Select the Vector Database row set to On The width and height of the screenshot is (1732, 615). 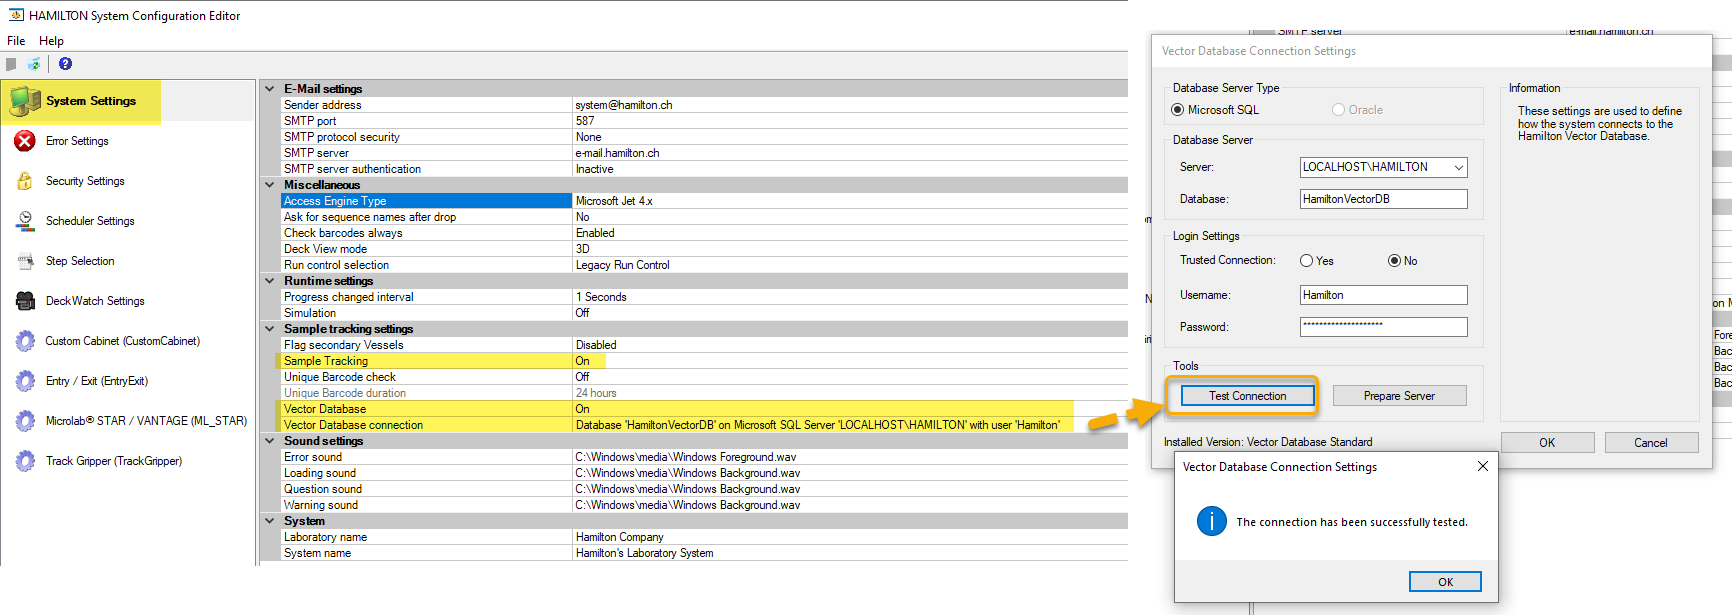[x=704, y=409]
